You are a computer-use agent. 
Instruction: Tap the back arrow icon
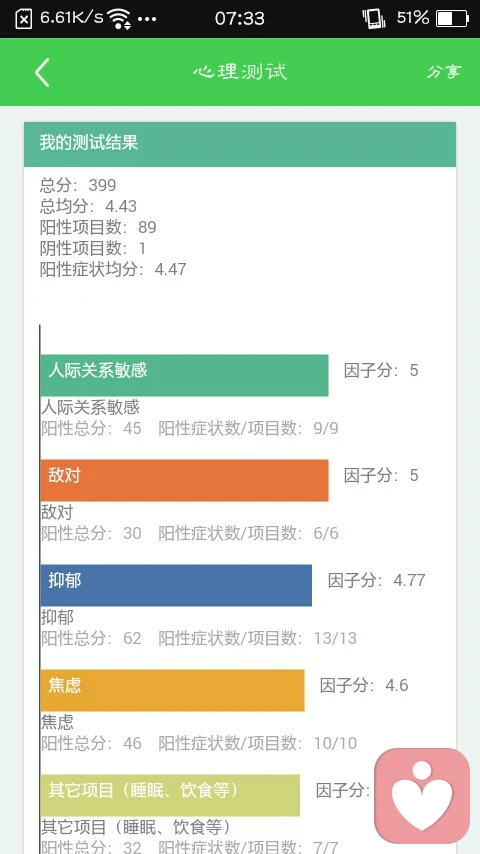tap(42, 72)
